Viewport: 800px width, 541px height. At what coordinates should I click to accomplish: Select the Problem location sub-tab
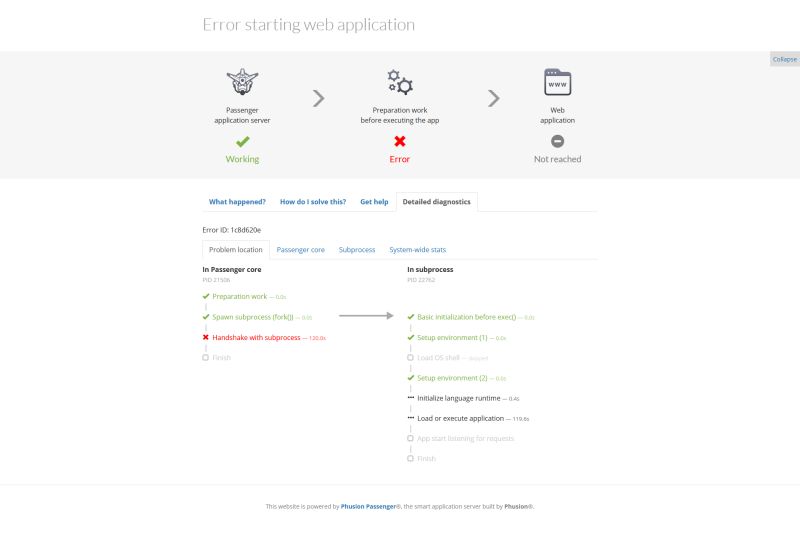[236, 250]
